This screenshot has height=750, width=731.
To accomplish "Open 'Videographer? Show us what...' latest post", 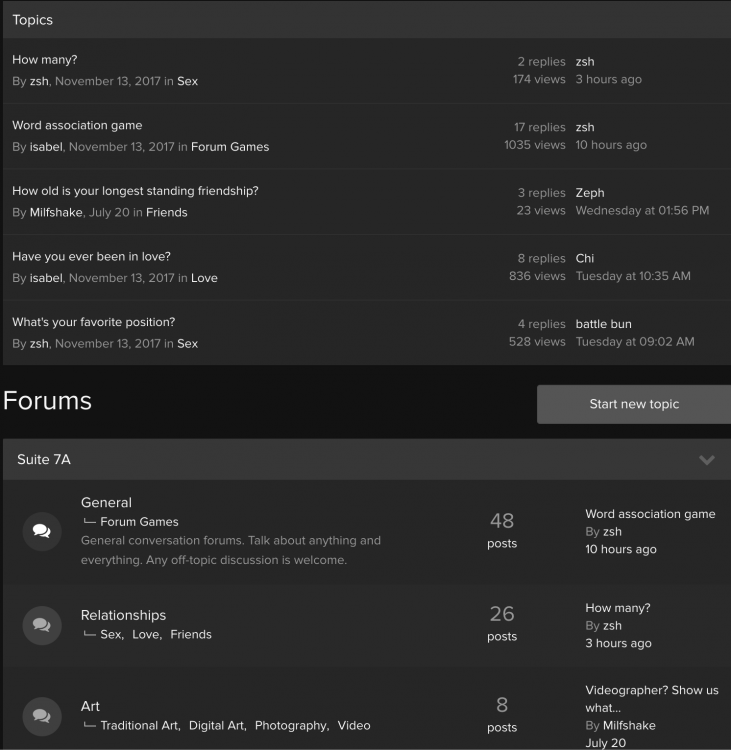I will tap(651, 698).
